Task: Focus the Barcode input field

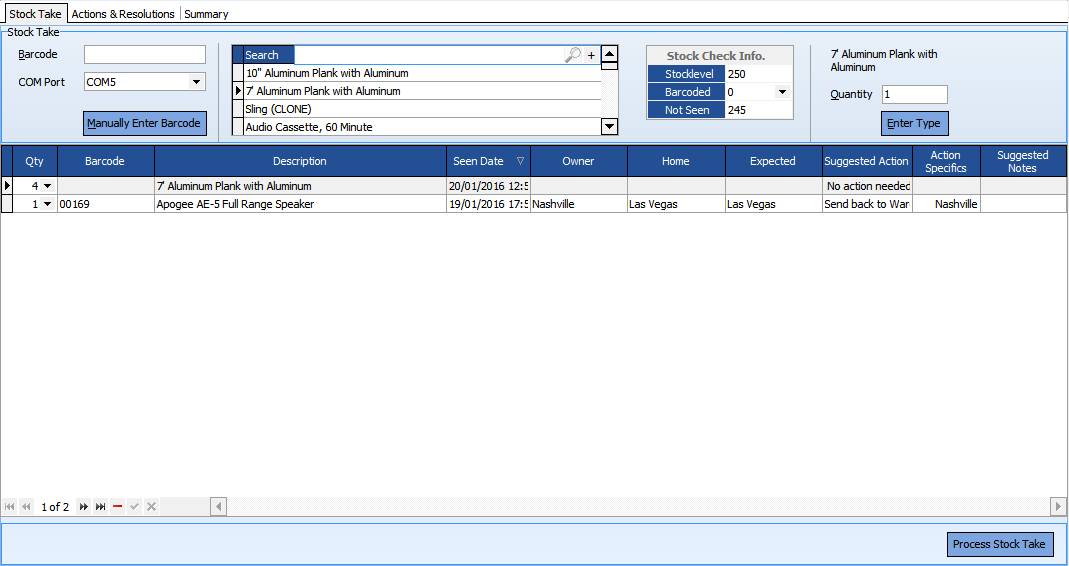Action: coord(145,55)
